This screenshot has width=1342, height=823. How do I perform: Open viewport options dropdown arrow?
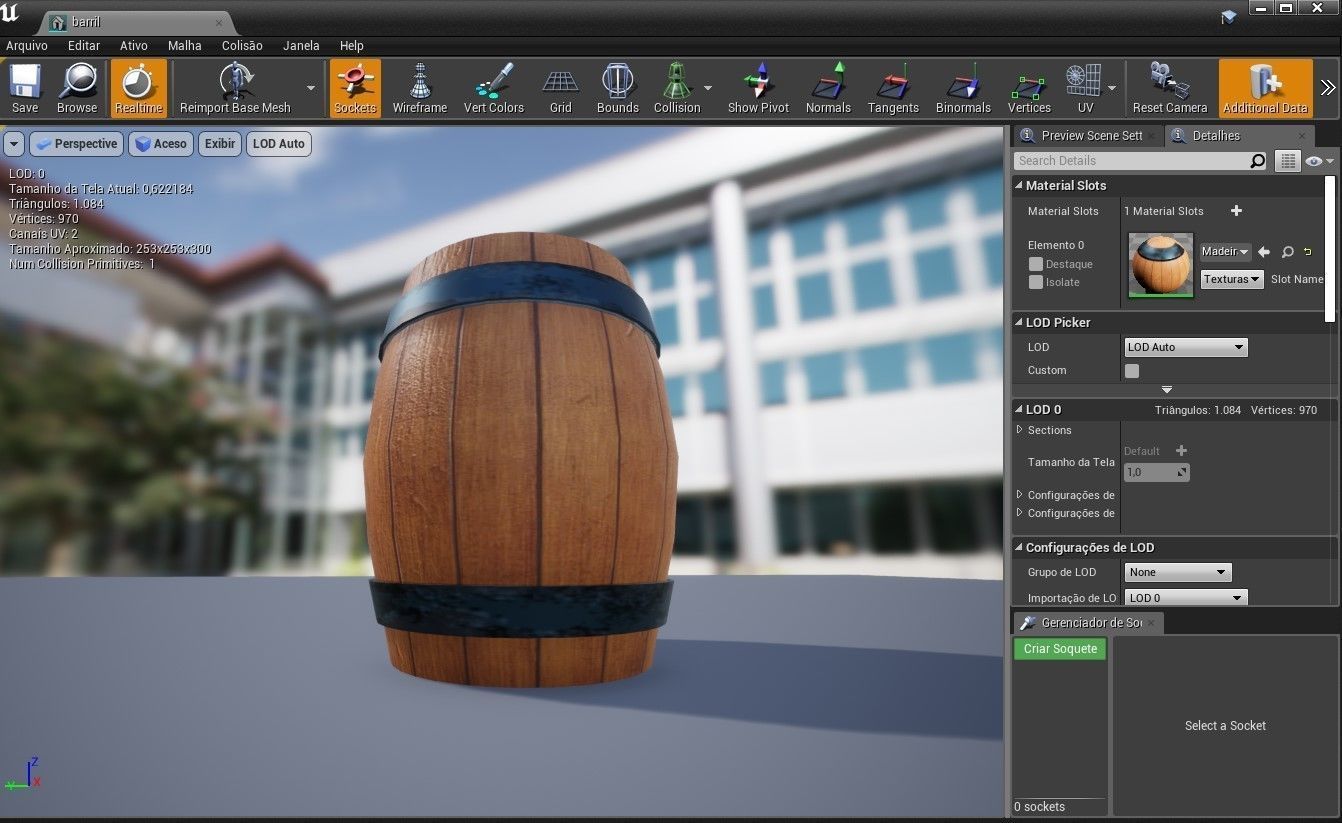(x=13, y=144)
